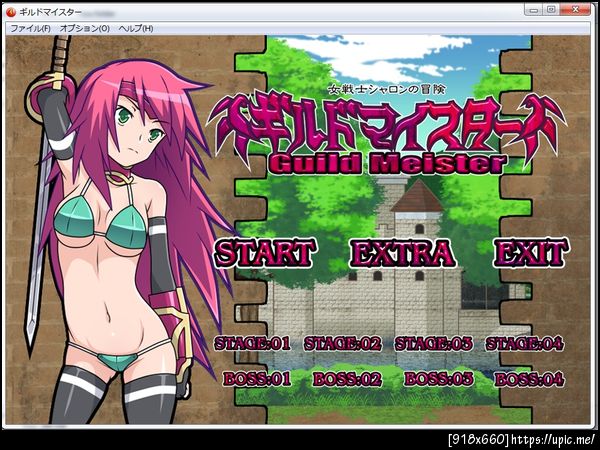Minimize the ギルドマイスター window
Image resolution: width=600 pixels, height=450 pixels.
pyautogui.click(x=534, y=10)
